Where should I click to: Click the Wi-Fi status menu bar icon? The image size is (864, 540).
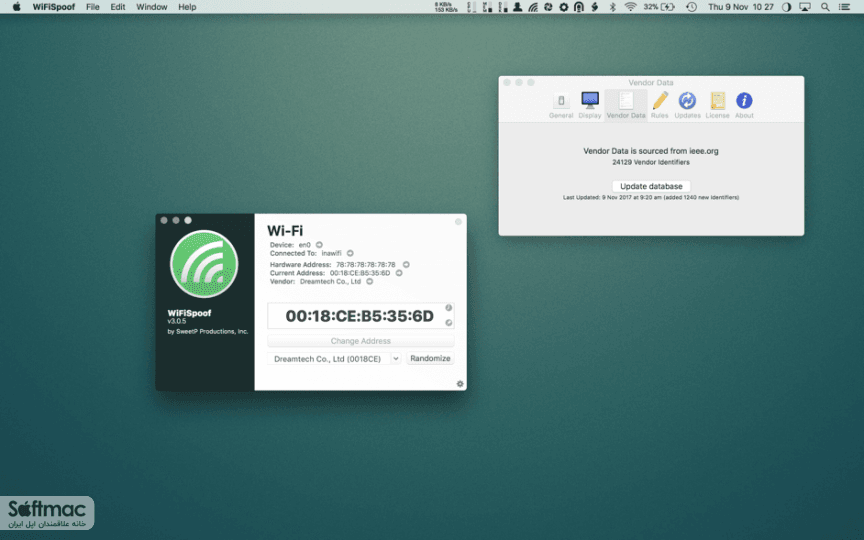[x=630, y=7]
